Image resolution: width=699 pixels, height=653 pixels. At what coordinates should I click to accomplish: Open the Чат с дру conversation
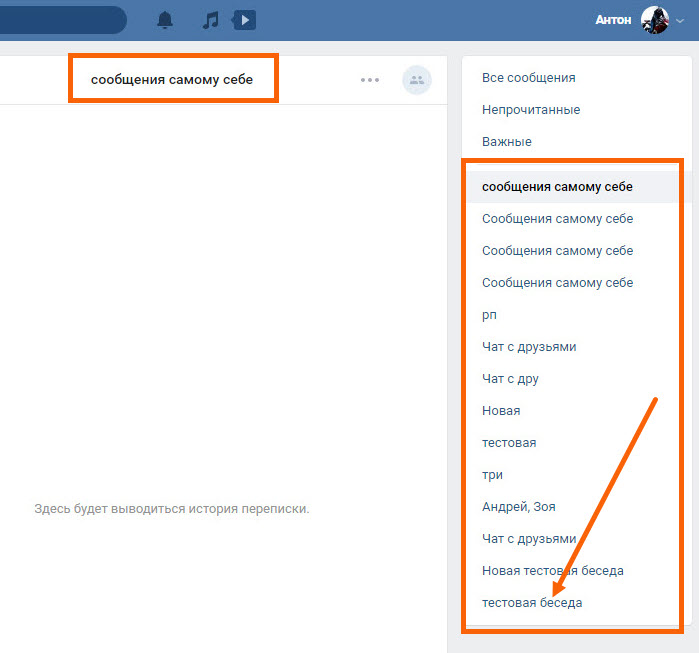[x=510, y=379]
